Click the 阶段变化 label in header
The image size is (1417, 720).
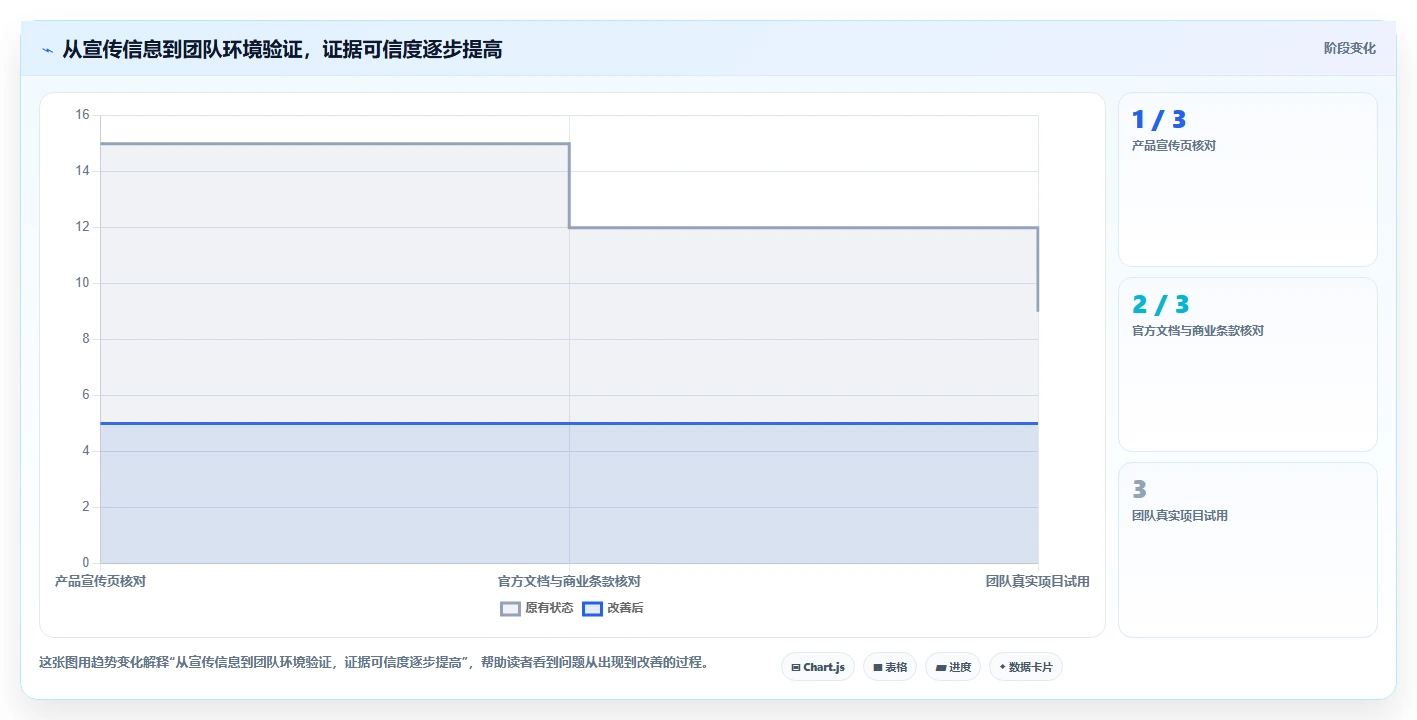tap(1350, 49)
